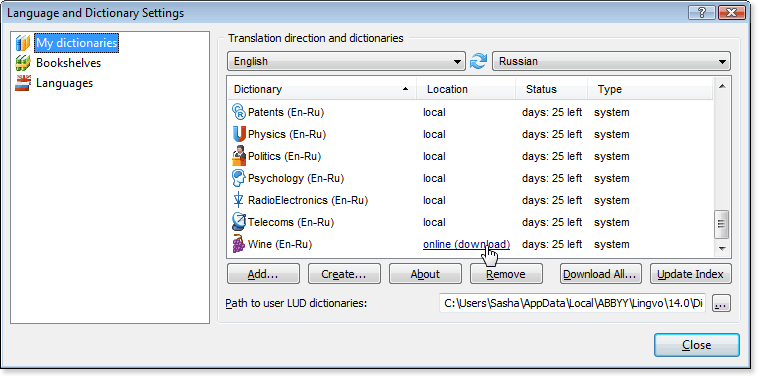
Task: Click the Telecoms satellite dish icon
Action: pos(239,222)
